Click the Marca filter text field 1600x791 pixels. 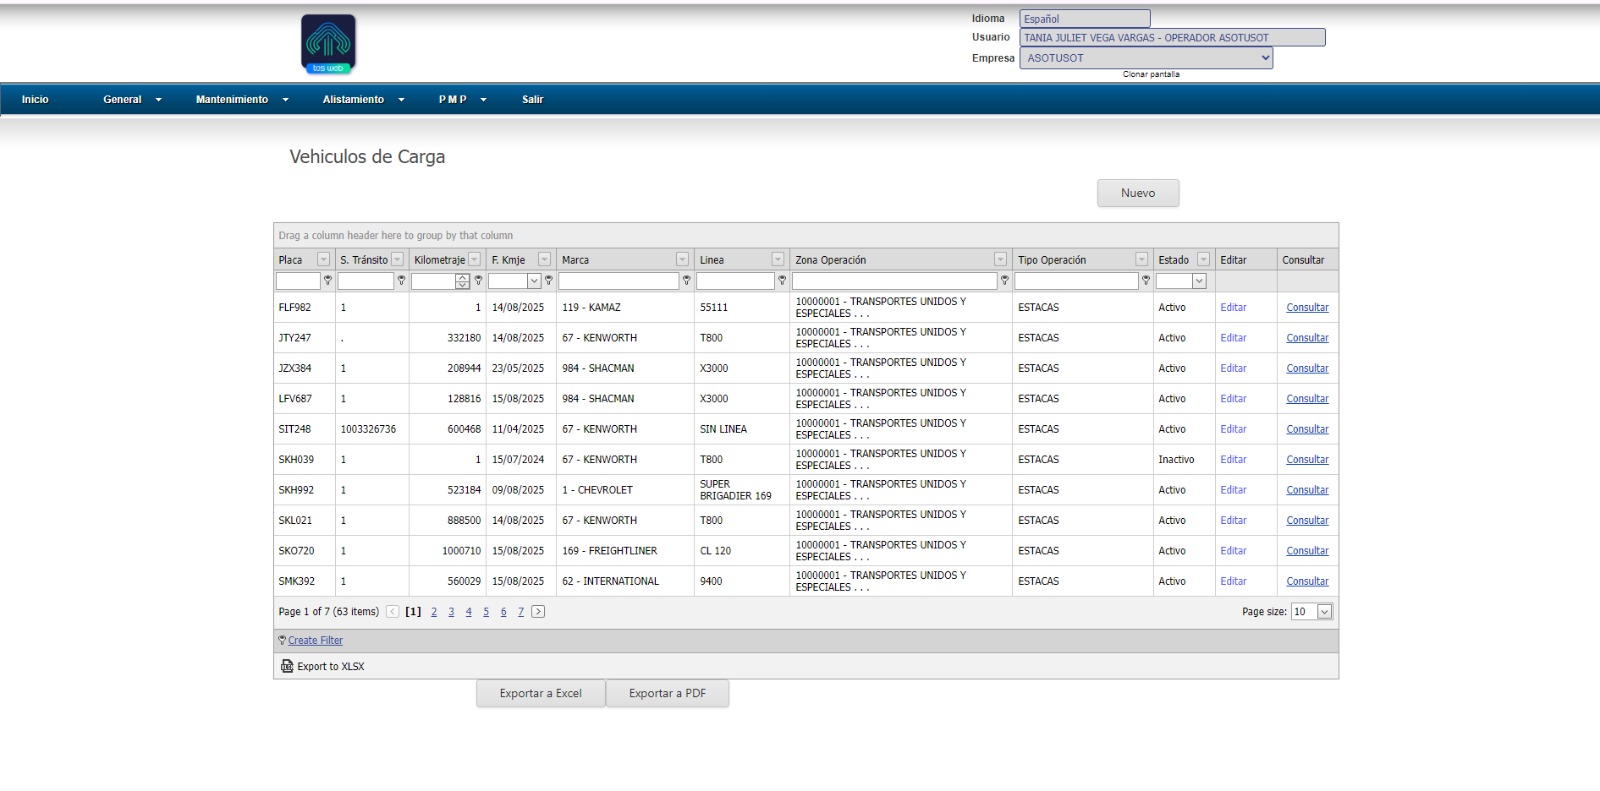[x=618, y=281]
